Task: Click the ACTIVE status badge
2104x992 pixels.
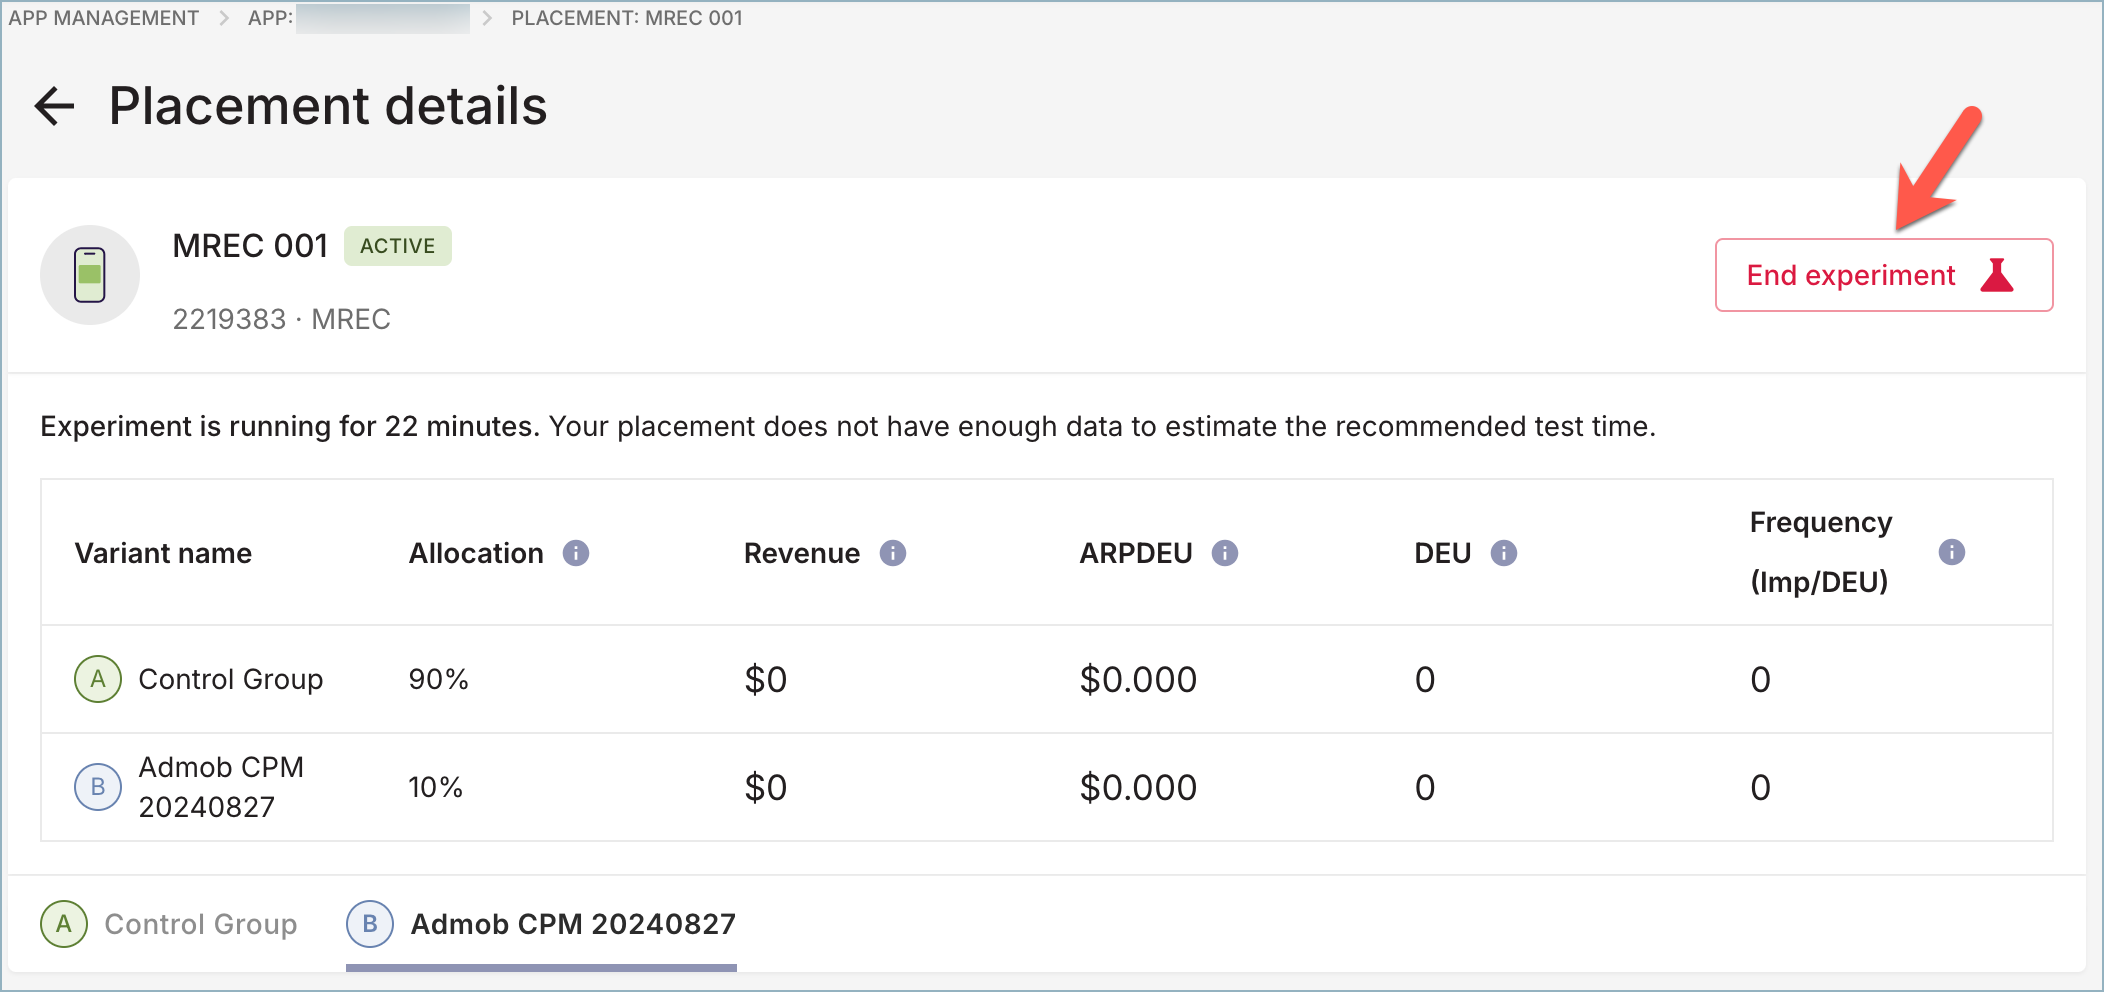Action: 398,246
